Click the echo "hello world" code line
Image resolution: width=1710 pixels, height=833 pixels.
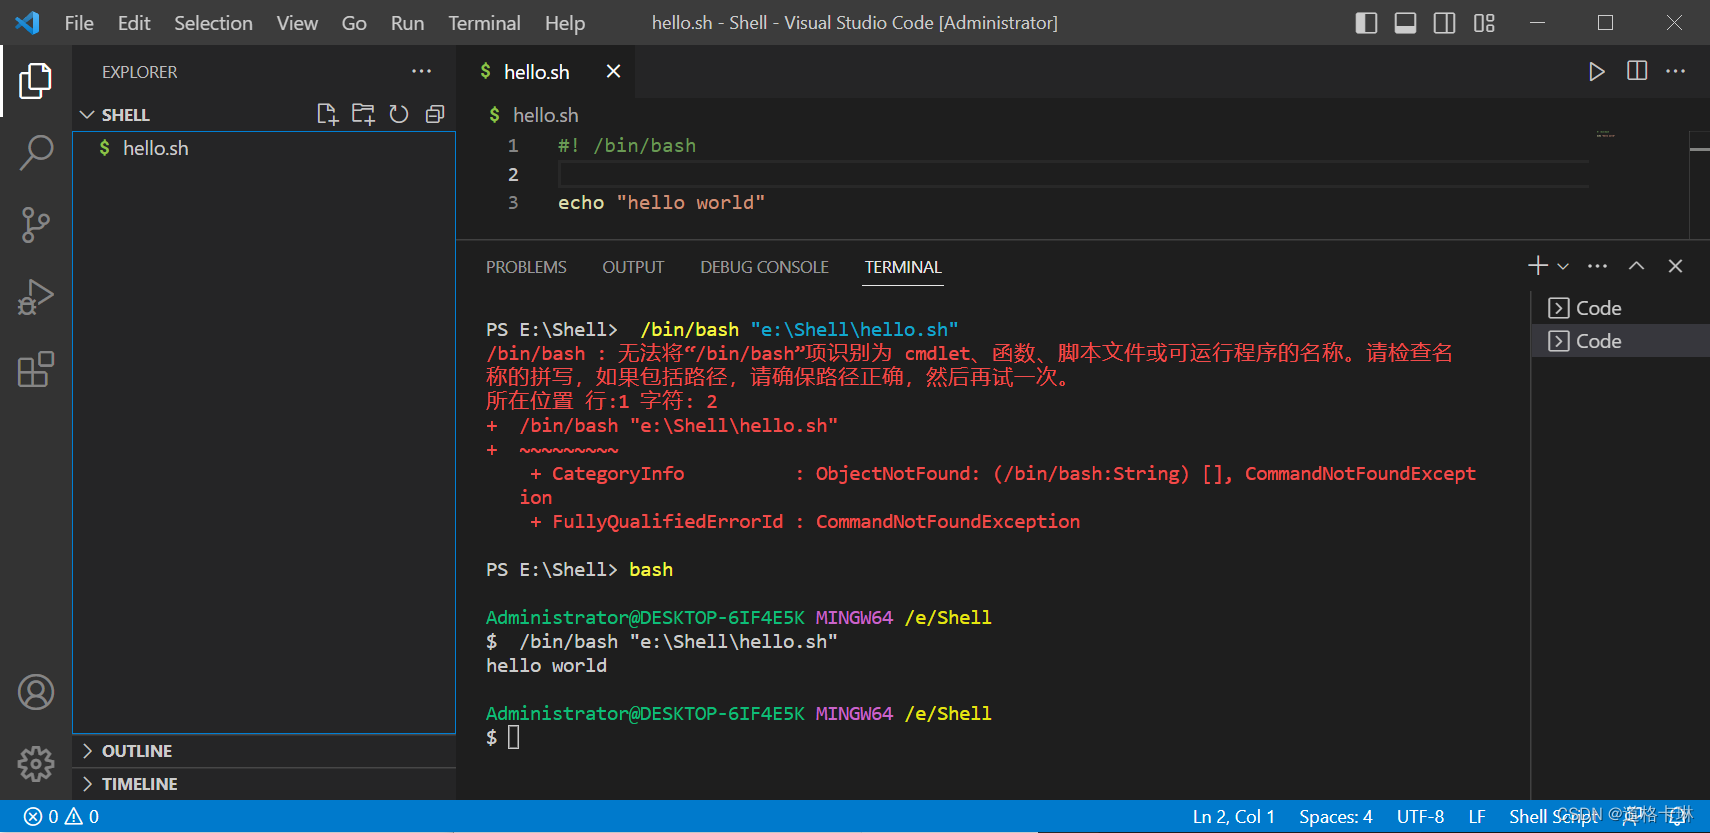tap(661, 202)
